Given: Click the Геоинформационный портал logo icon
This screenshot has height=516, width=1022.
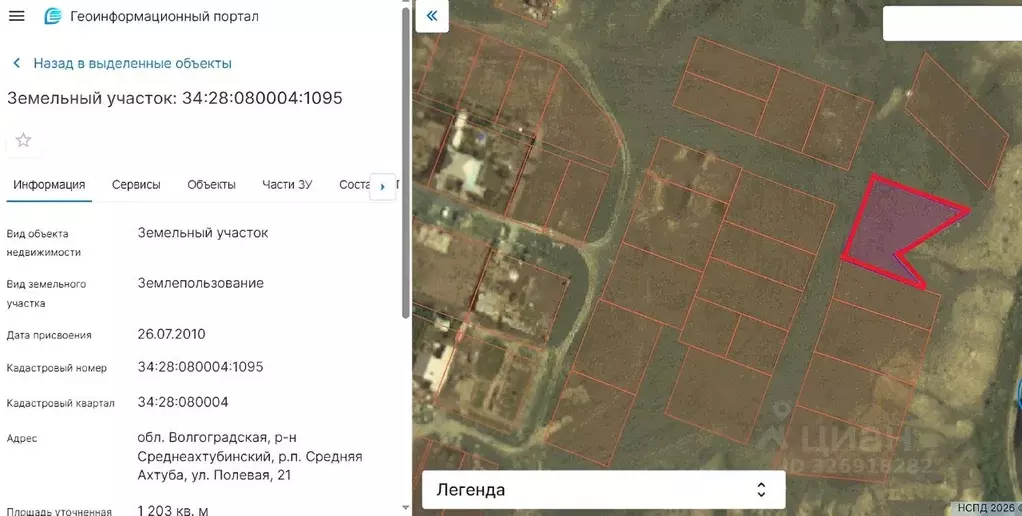Looking at the screenshot, I should click(53, 17).
